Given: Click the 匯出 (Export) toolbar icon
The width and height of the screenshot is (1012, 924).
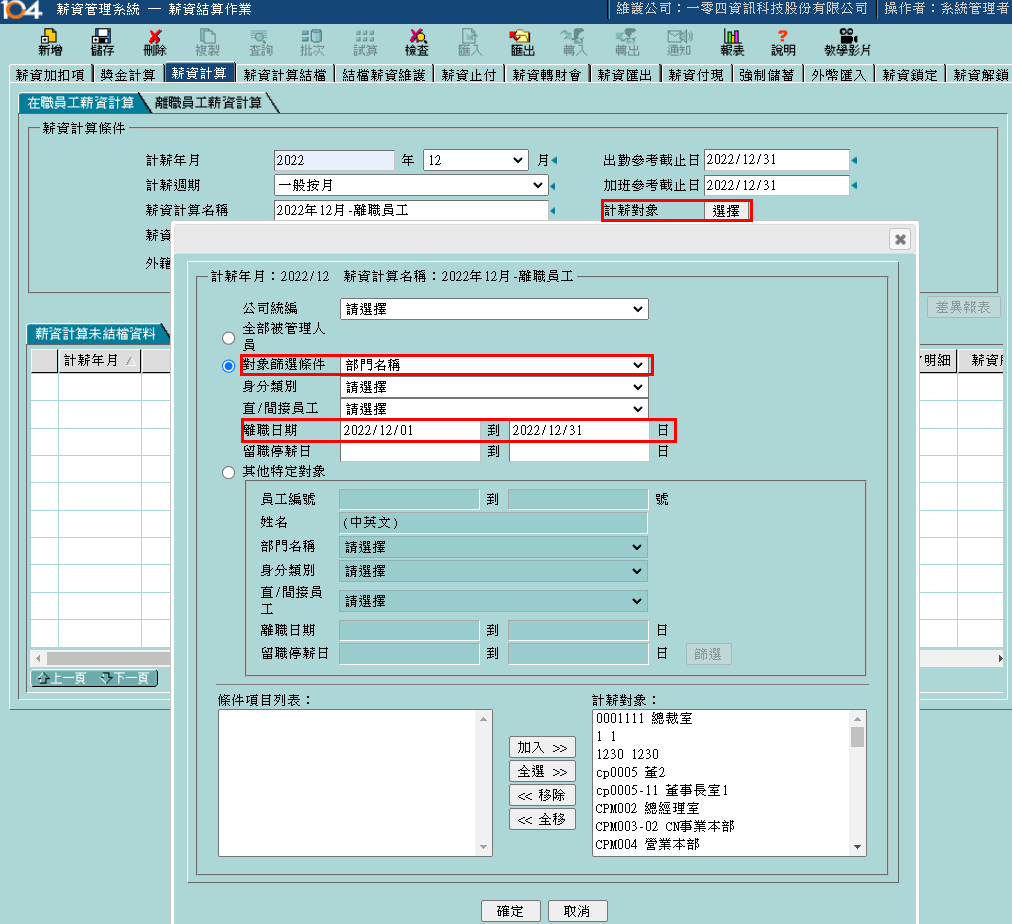Looking at the screenshot, I should point(522,41).
